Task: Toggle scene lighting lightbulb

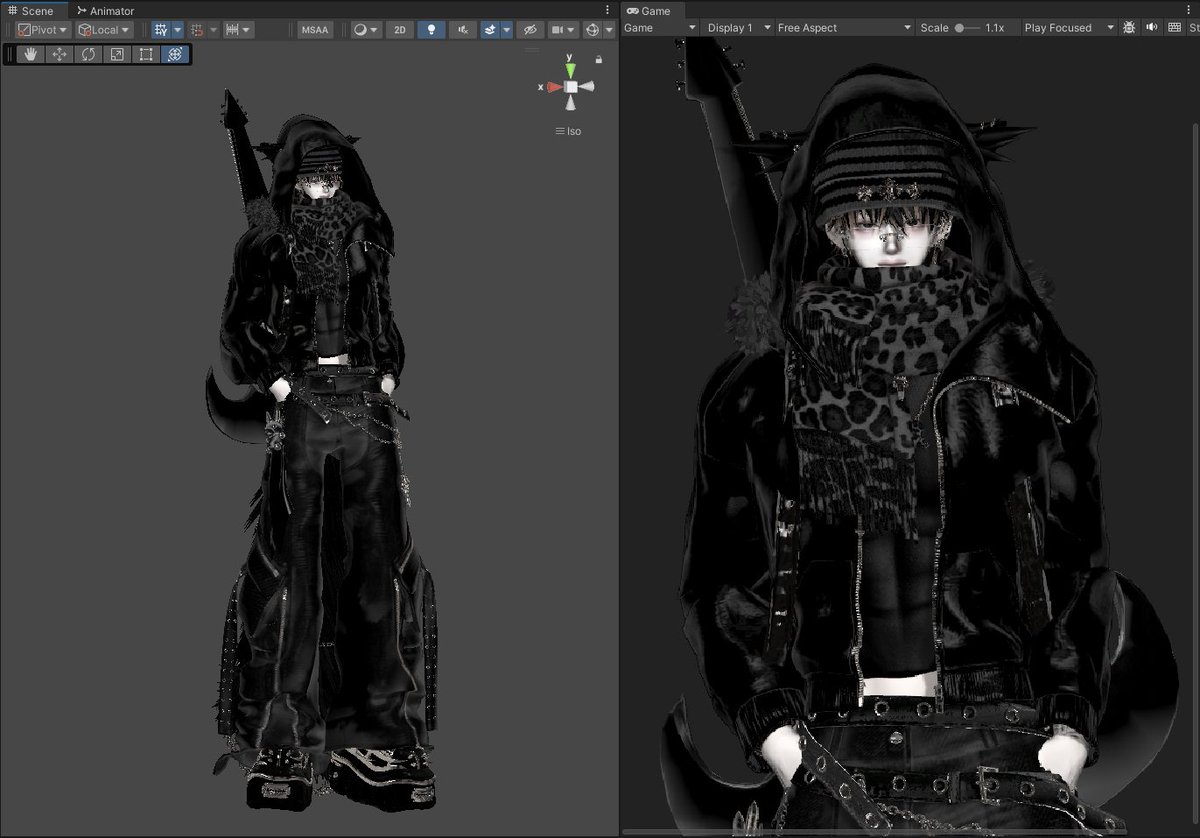Action: 431,30
